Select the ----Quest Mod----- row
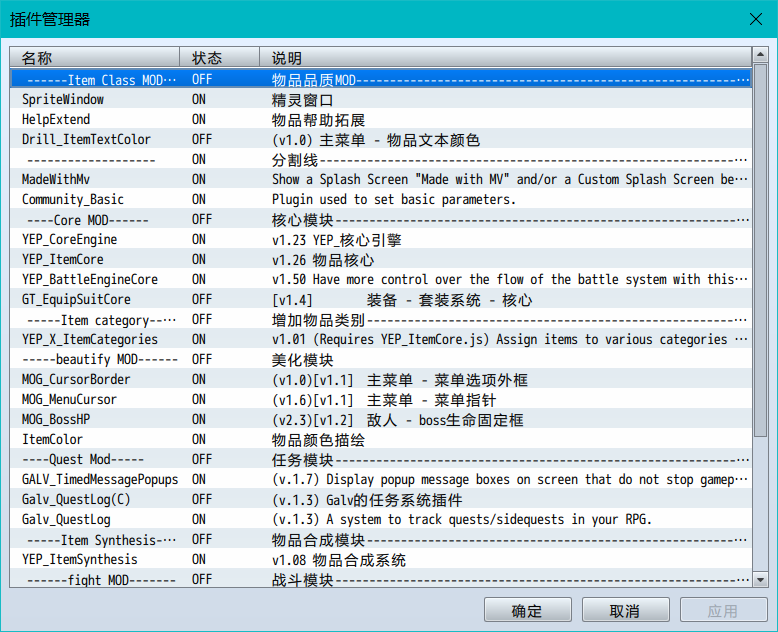Screen dimensions: 778x632 (380, 459)
